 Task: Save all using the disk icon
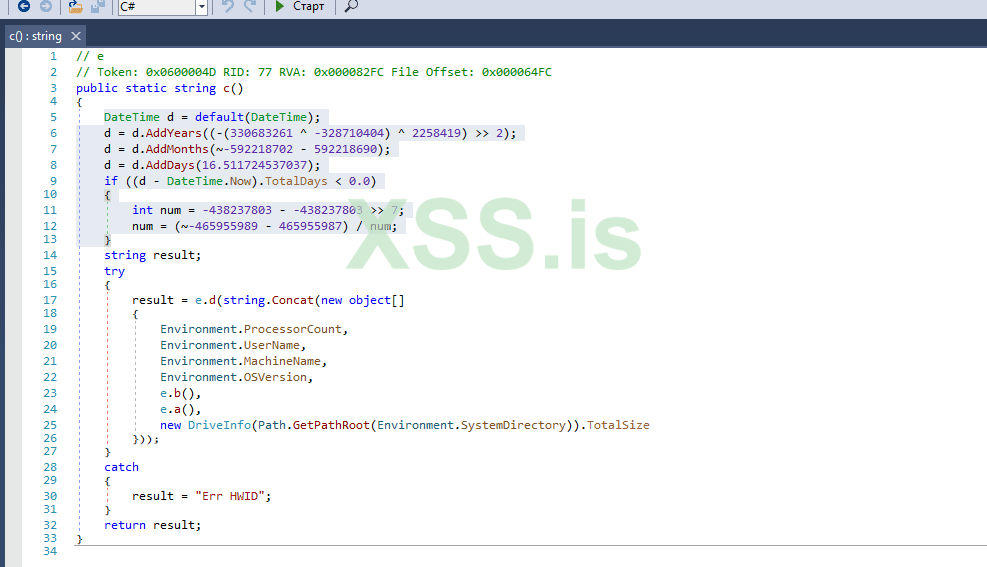[x=98, y=6]
